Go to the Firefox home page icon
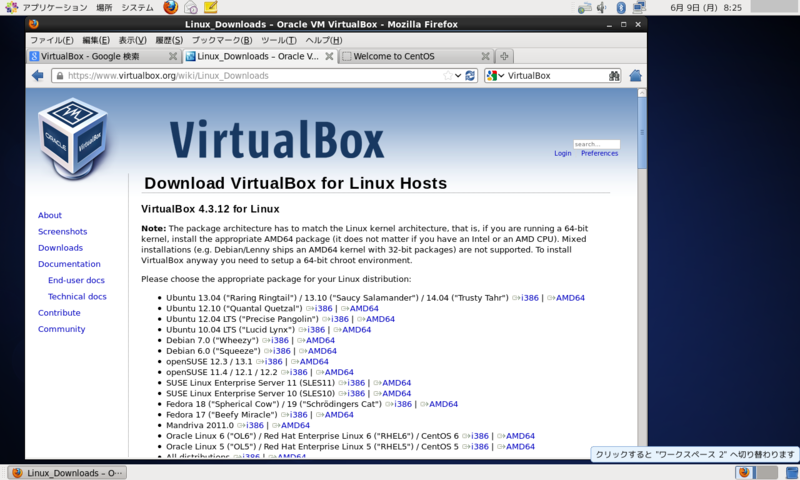 pos(635,75)
